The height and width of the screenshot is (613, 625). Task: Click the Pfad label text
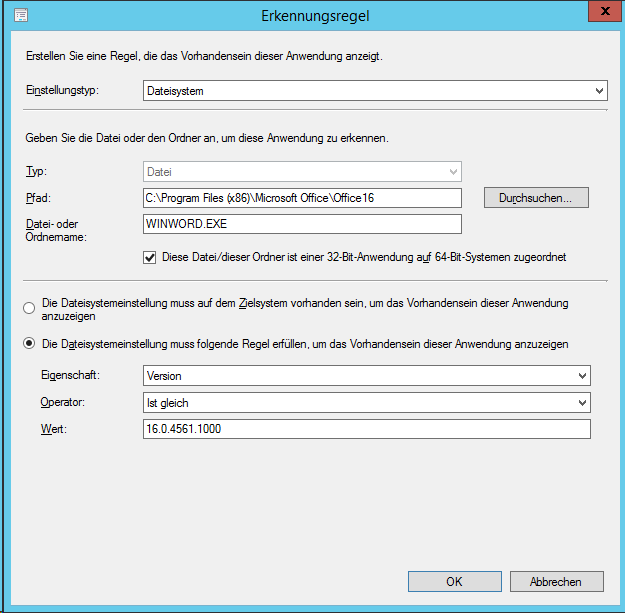tap(36, 198)
